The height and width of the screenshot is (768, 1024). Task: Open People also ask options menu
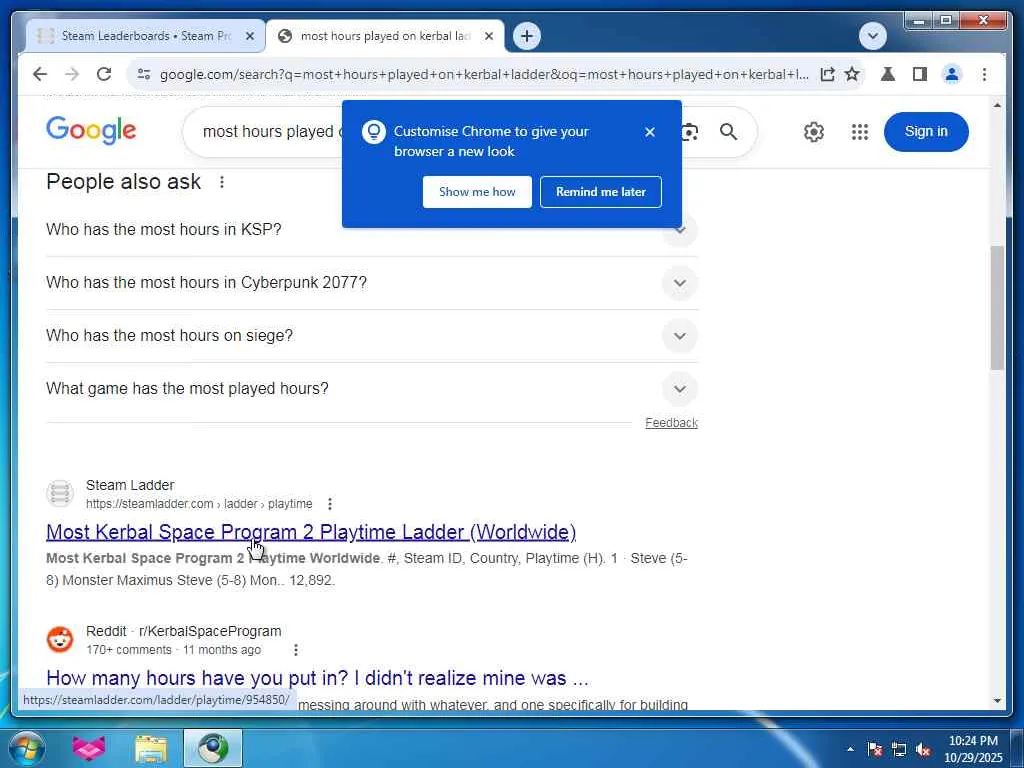222,182
